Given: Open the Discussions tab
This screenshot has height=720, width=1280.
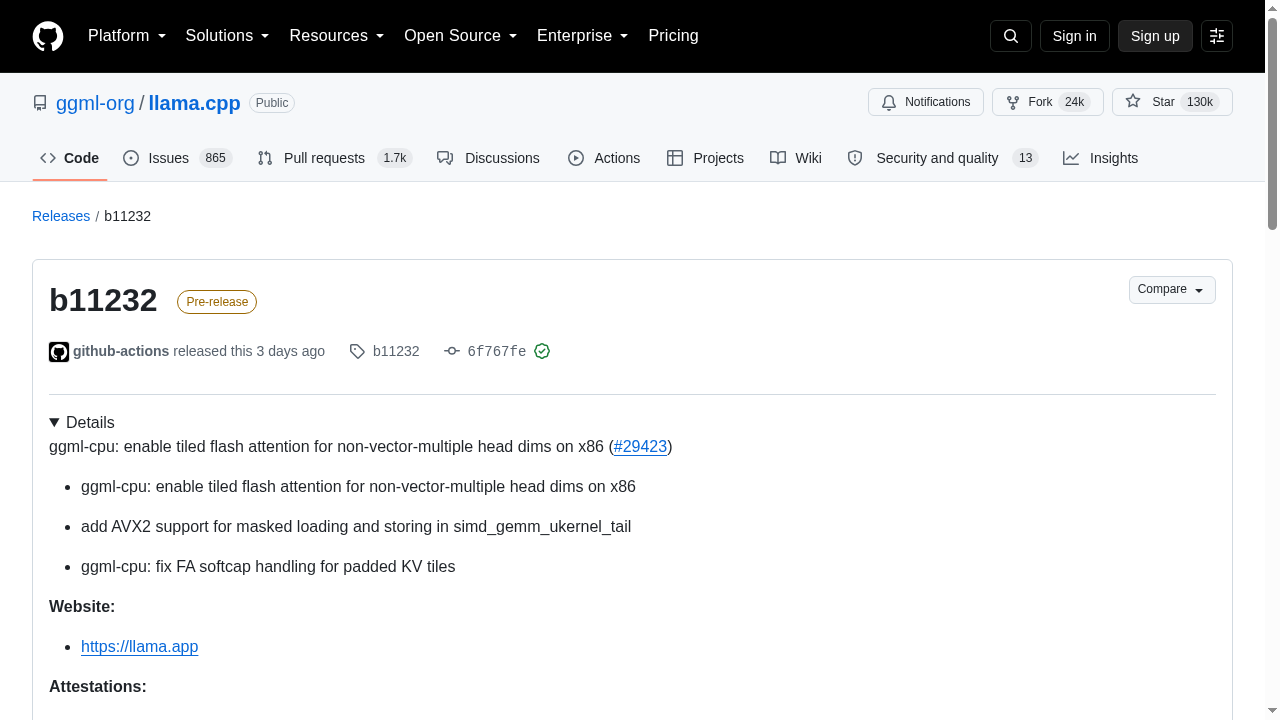Looking at the screenshot, I should 489,158.
